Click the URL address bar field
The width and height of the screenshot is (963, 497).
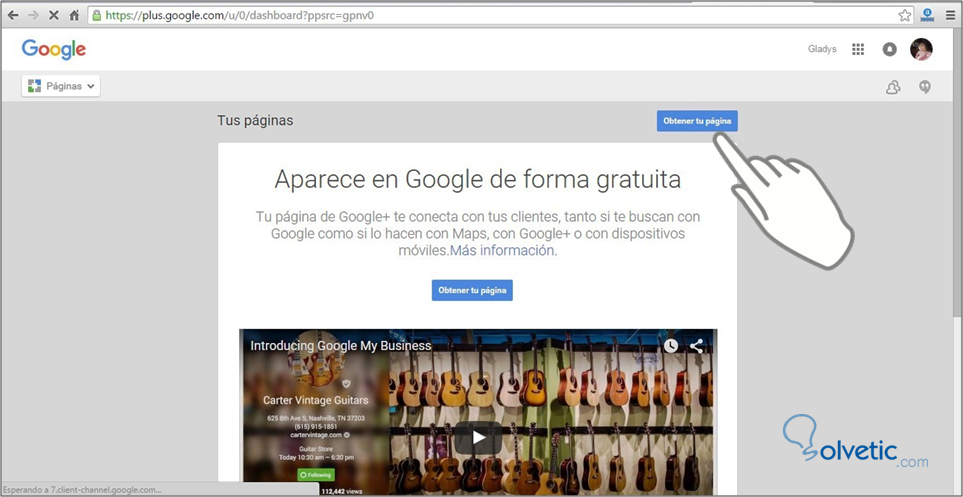502,15
